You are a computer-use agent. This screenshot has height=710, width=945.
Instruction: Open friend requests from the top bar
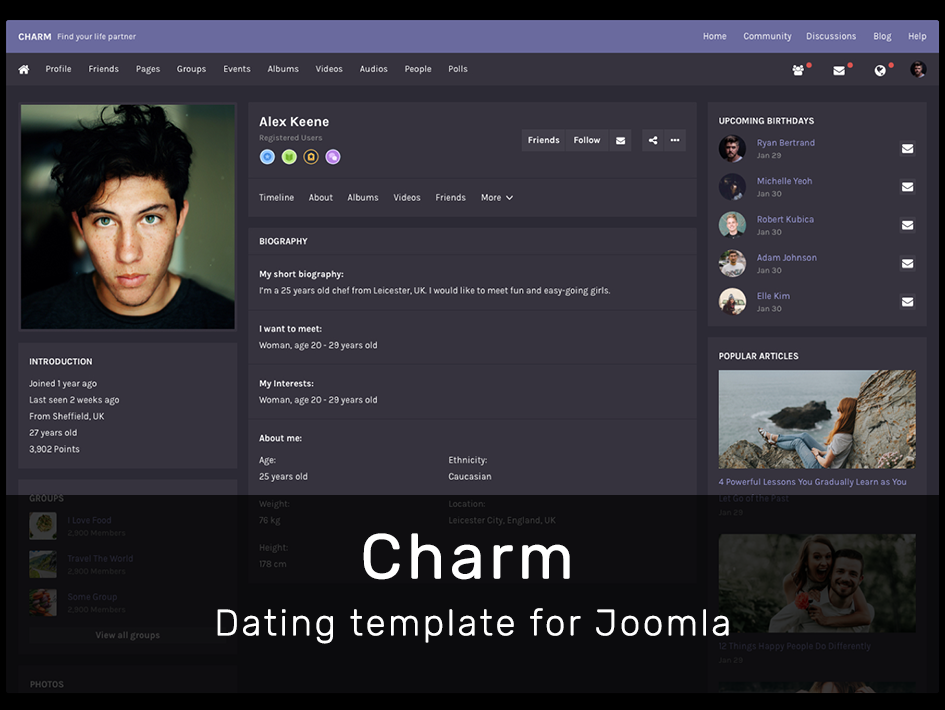pos(796,69)
